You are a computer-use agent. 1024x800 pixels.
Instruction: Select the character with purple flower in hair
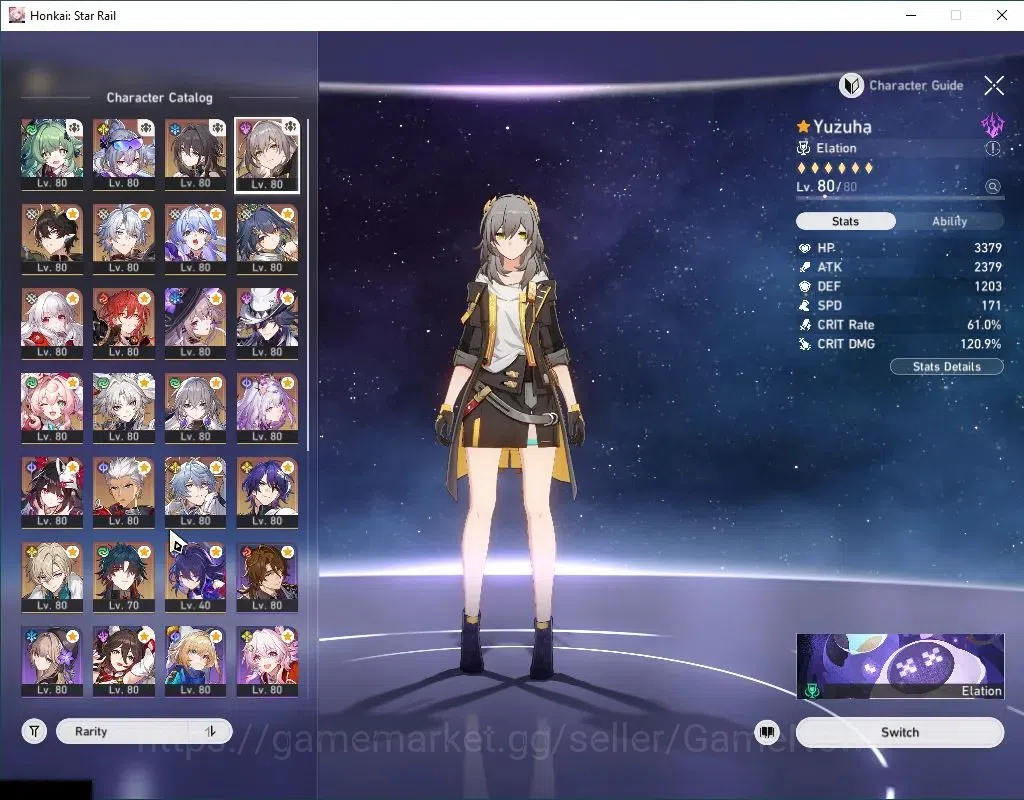point(52,662)
